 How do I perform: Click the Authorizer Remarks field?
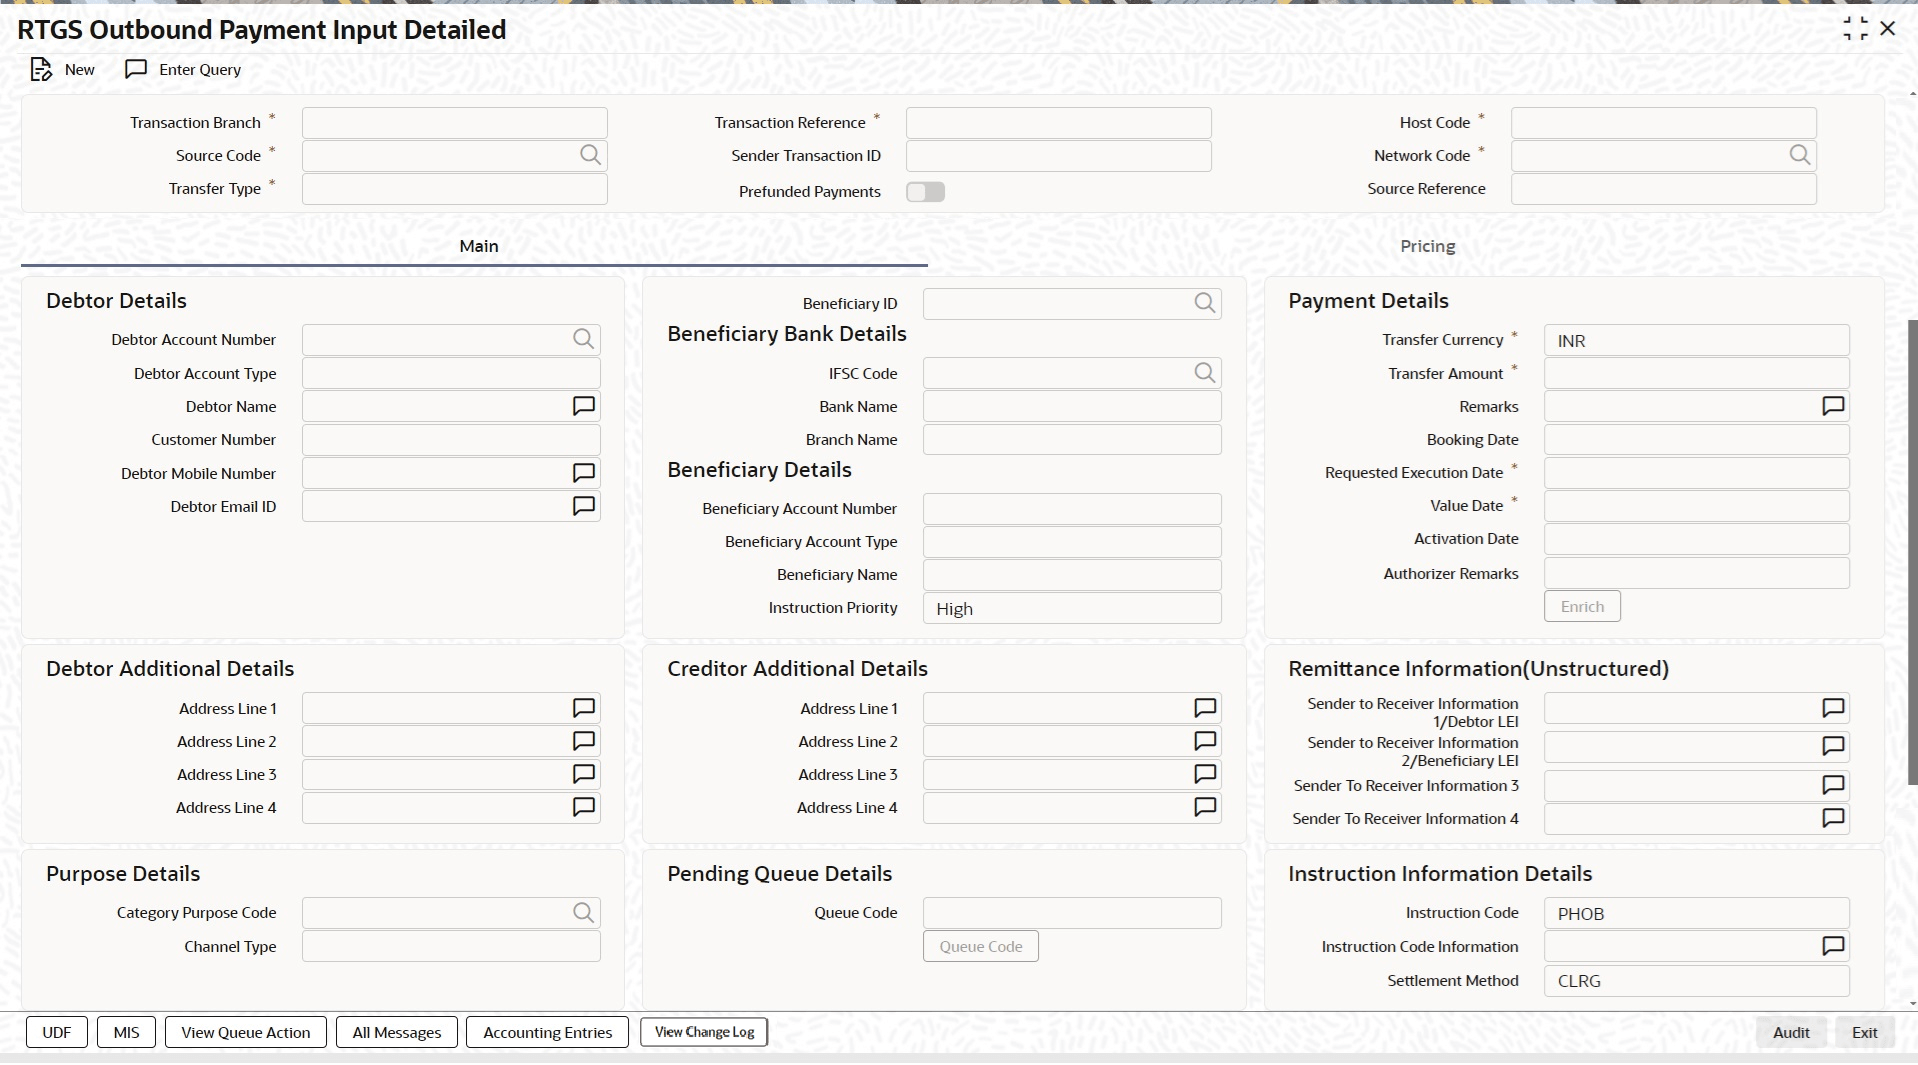tap(1696, 573)
